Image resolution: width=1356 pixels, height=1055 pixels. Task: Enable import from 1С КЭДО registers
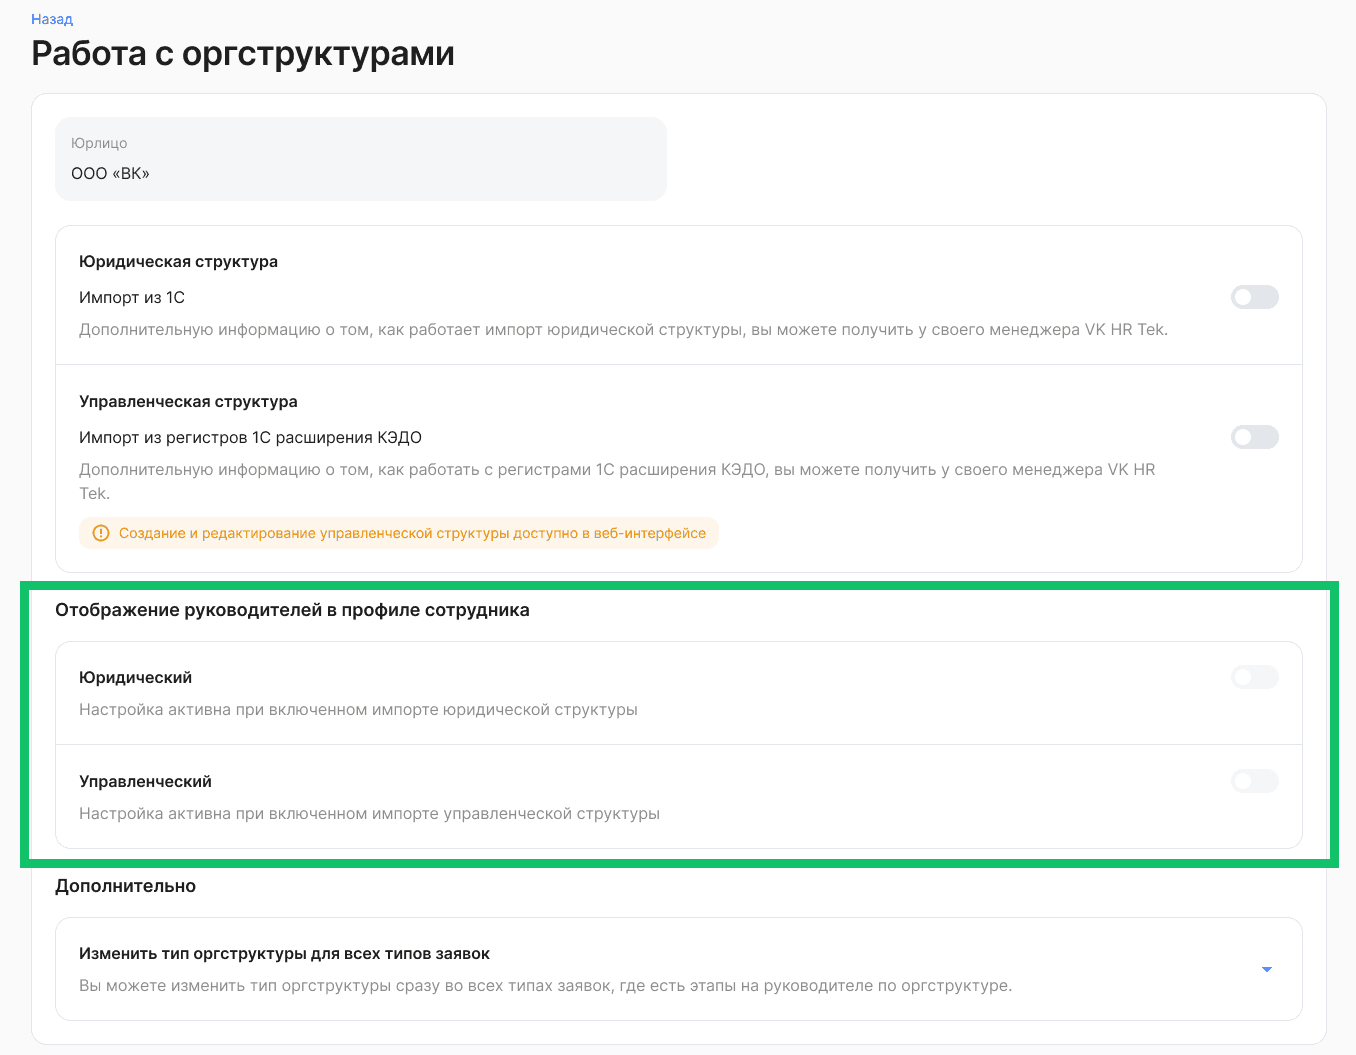coord(1254,437)
